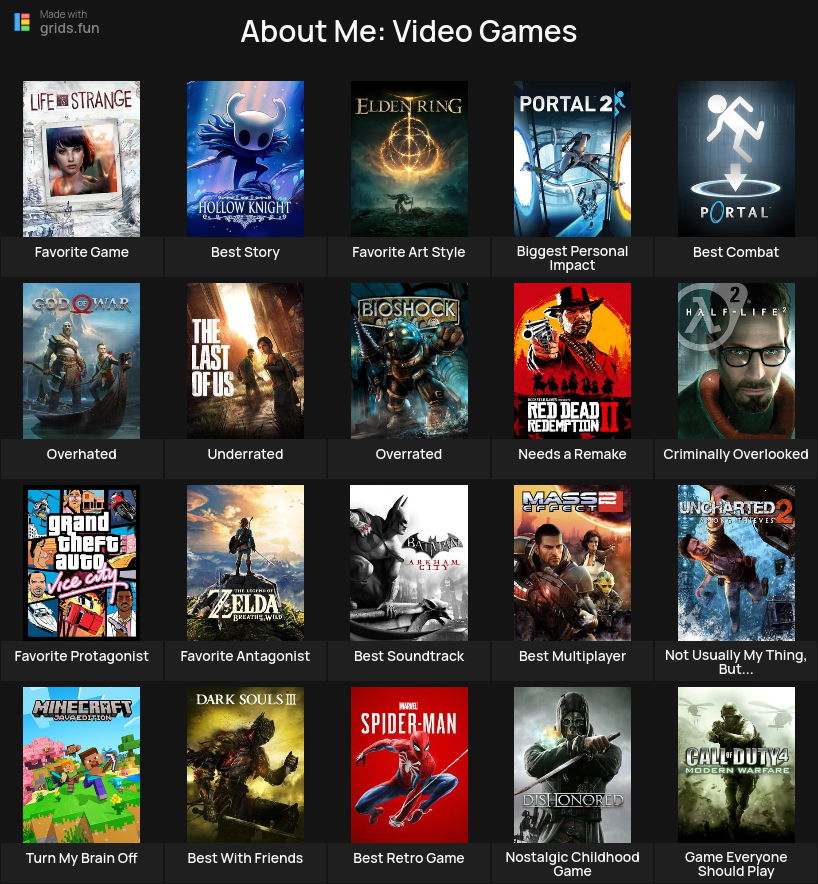Select the Life is Strange cover
The image size is (818, 884).
[82, 159]
